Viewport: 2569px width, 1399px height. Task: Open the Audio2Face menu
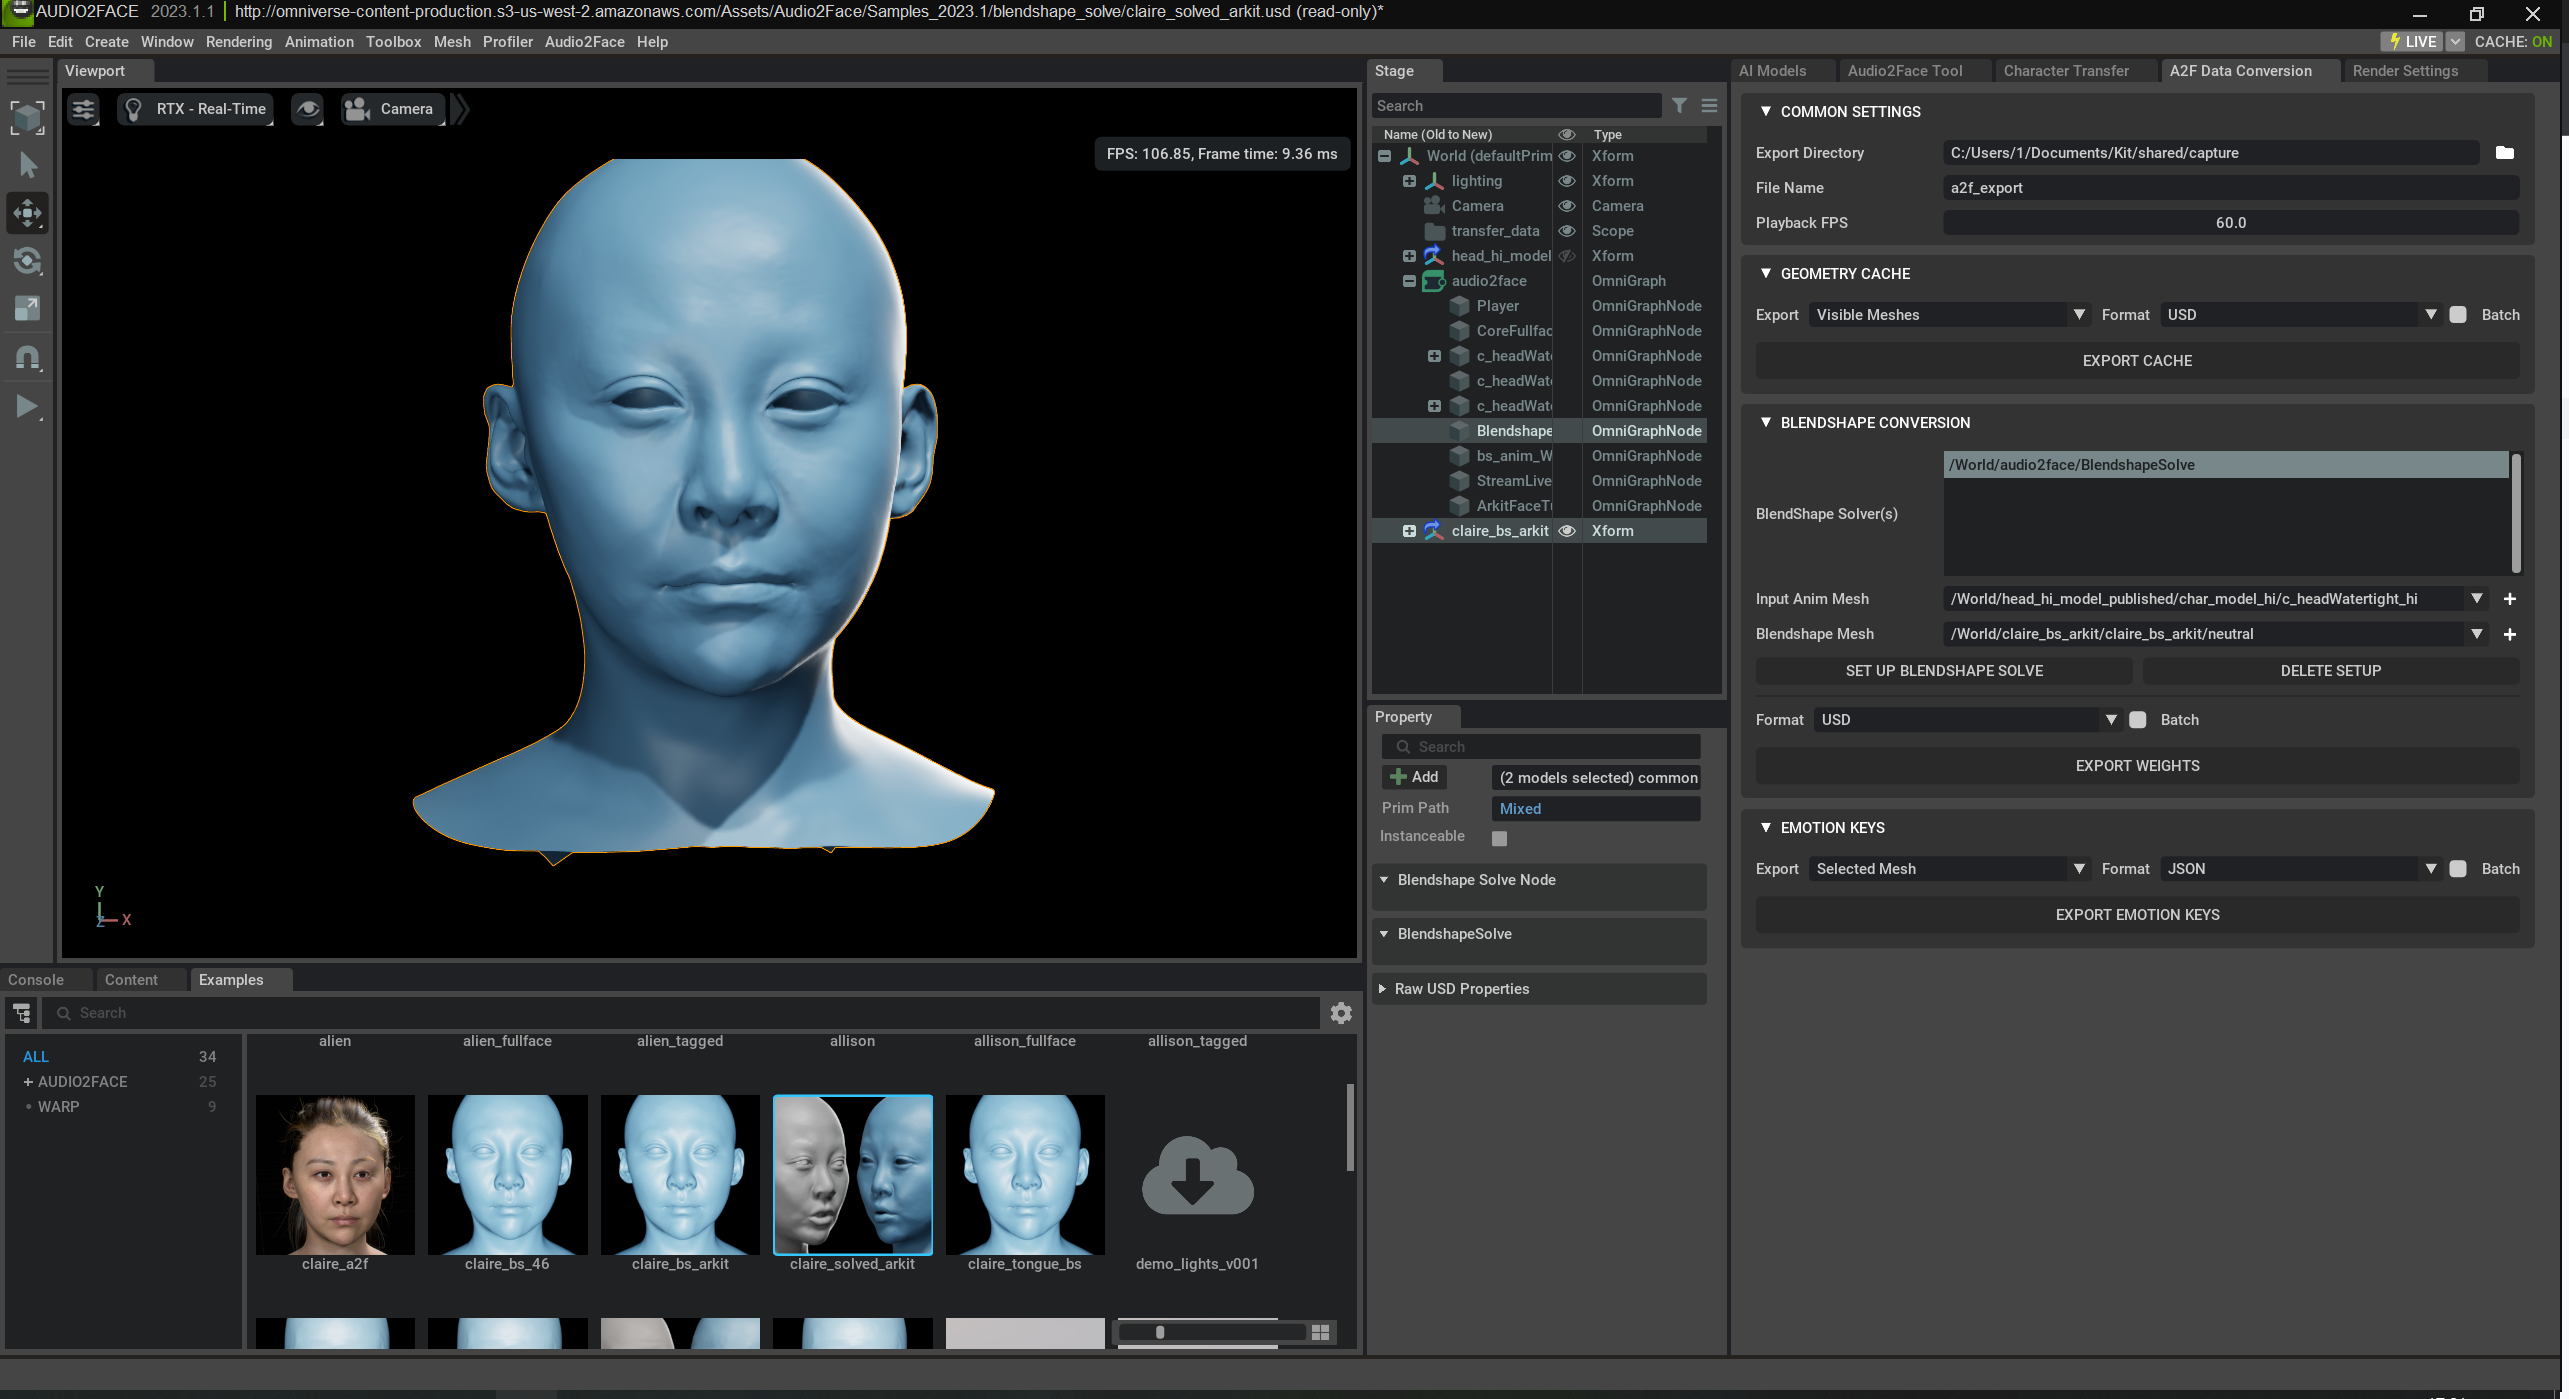coord(584,42)
